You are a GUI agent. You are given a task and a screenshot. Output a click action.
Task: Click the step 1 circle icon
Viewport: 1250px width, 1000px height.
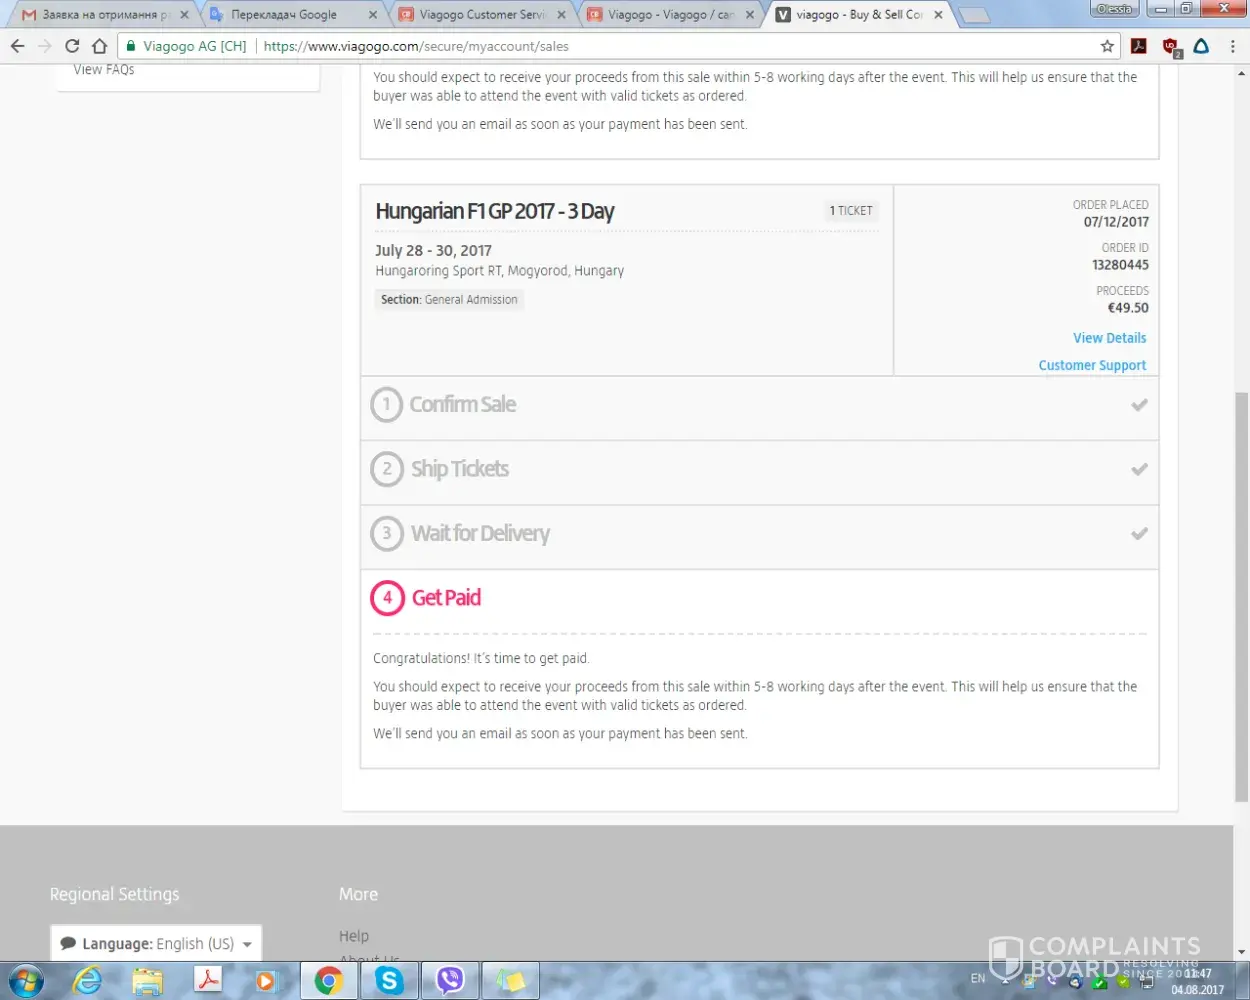coord(387,404)
